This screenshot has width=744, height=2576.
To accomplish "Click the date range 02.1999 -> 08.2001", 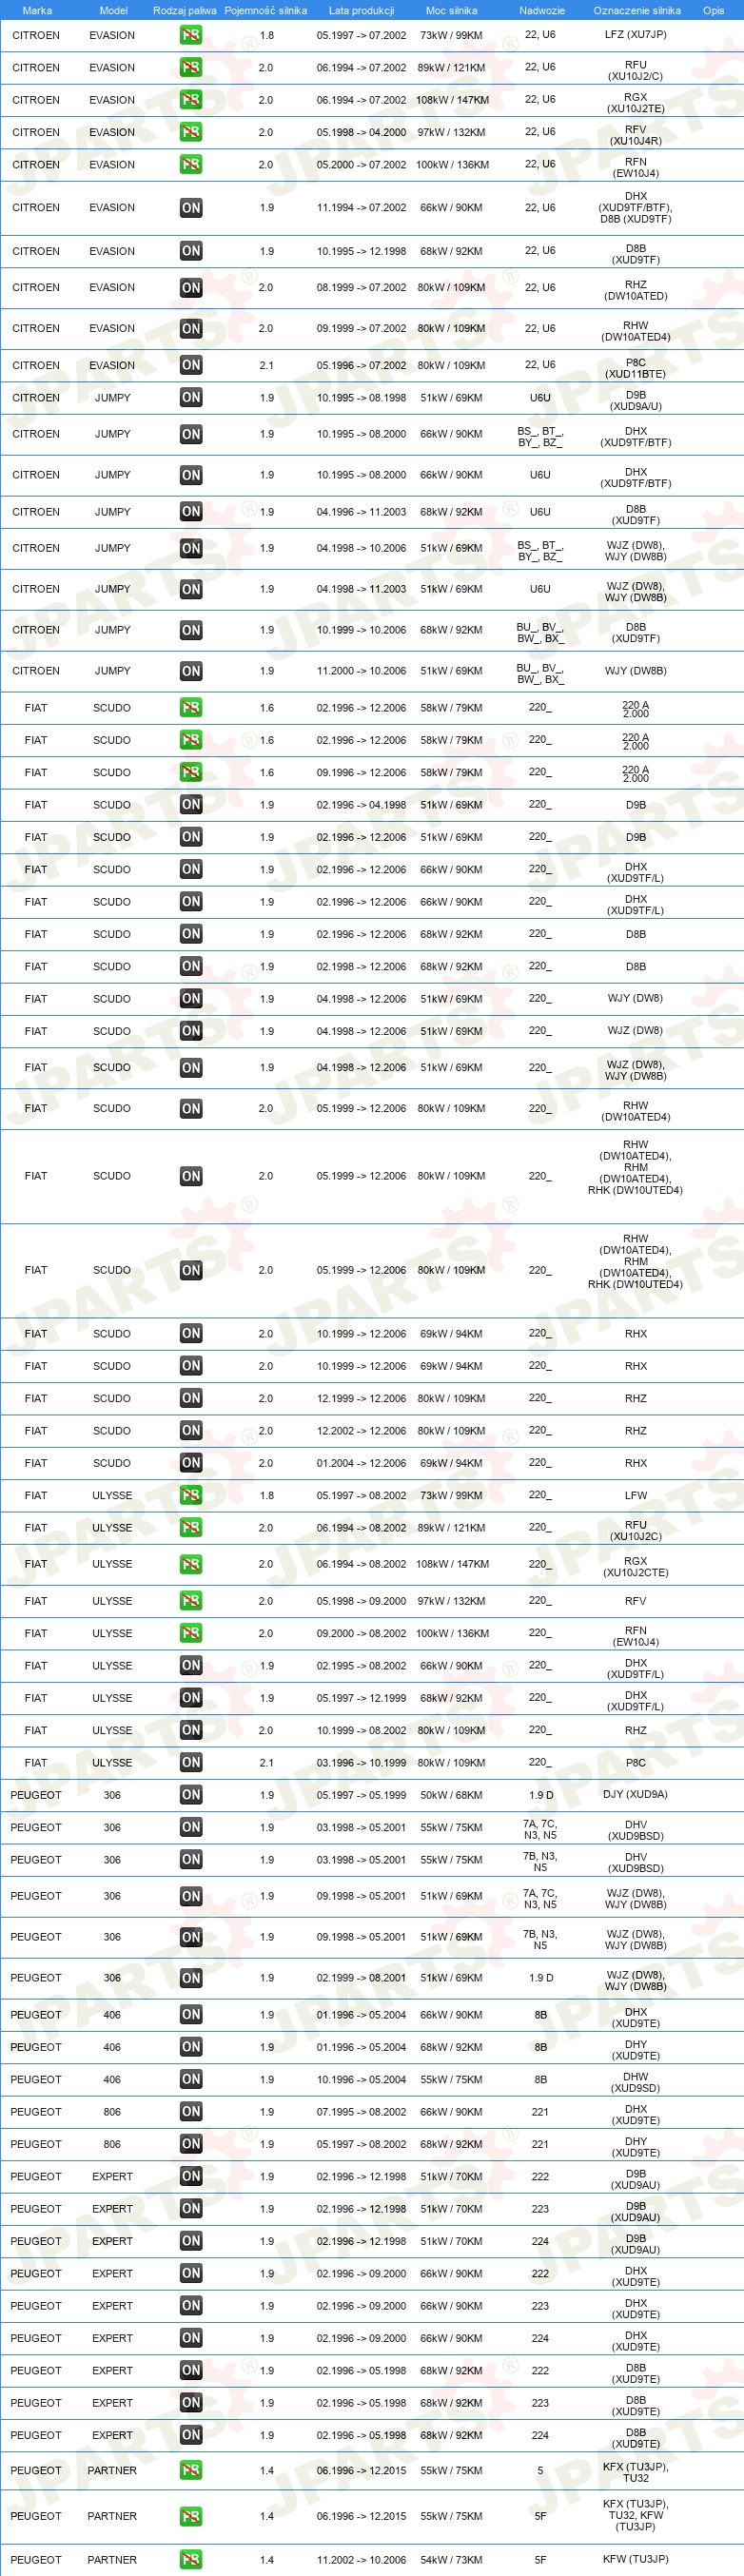I will [x=361, y=1978].
